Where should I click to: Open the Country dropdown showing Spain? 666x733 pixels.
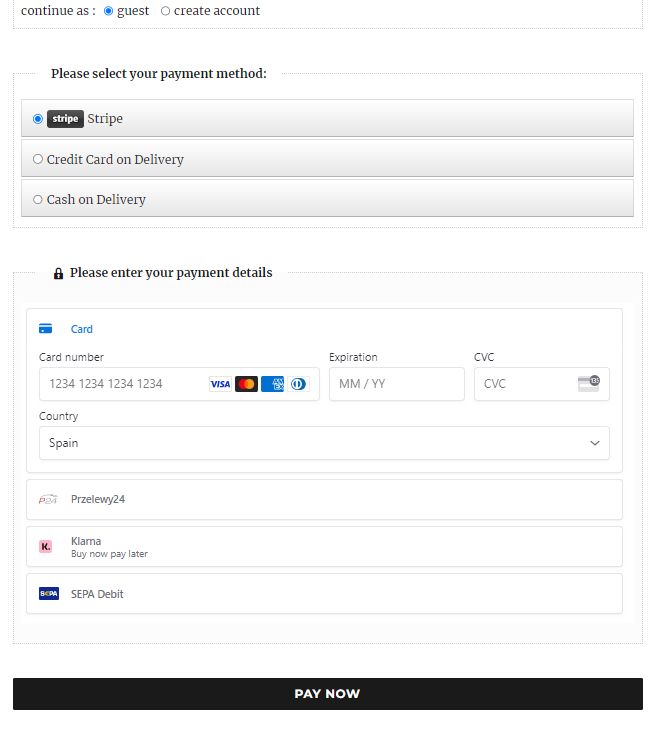coord(324,443)
